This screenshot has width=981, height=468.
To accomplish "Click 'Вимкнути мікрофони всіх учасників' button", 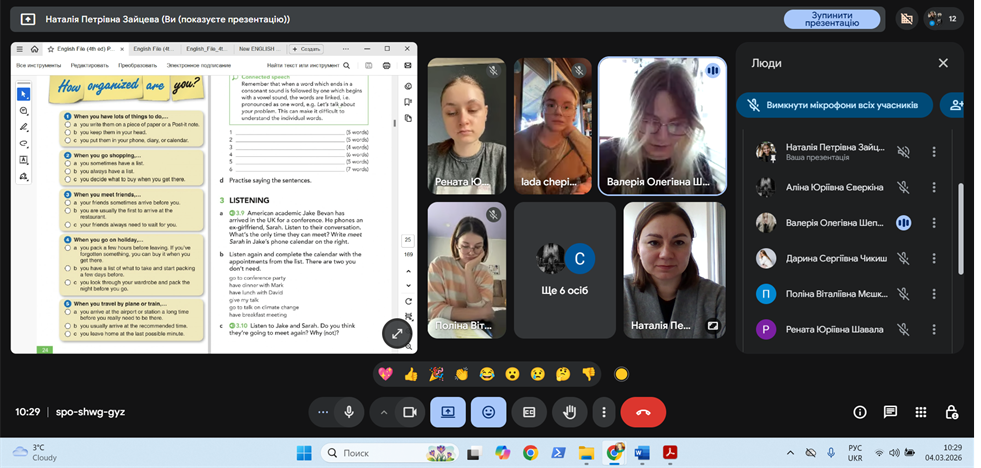I will point(835,105).
